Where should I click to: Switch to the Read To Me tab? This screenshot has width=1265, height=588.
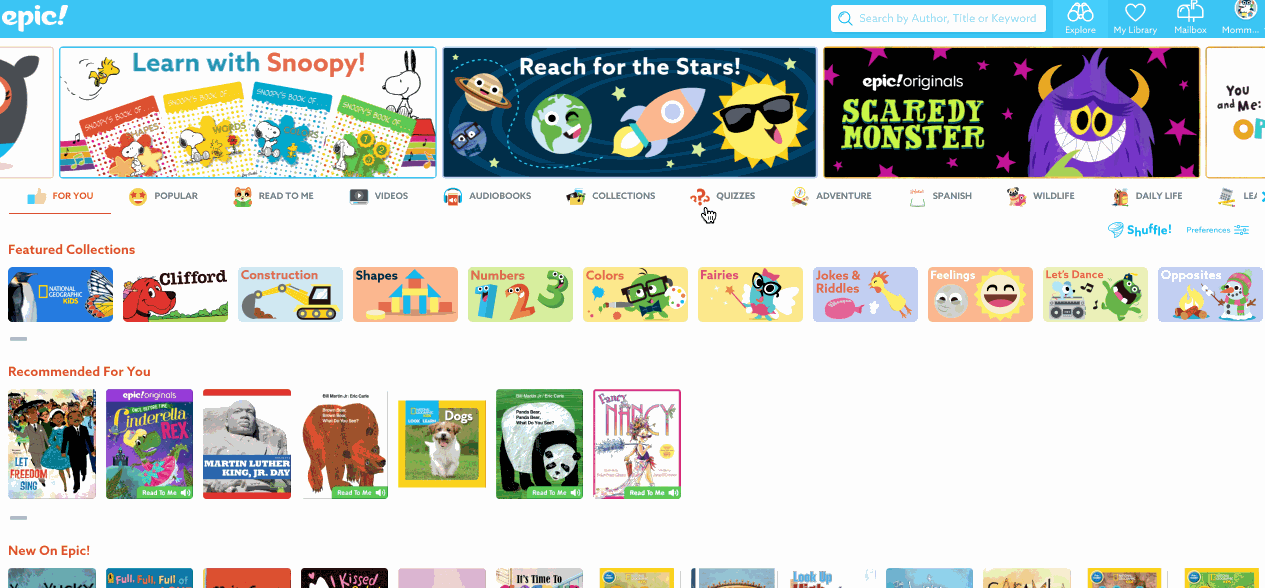click(x=273, y=196)
